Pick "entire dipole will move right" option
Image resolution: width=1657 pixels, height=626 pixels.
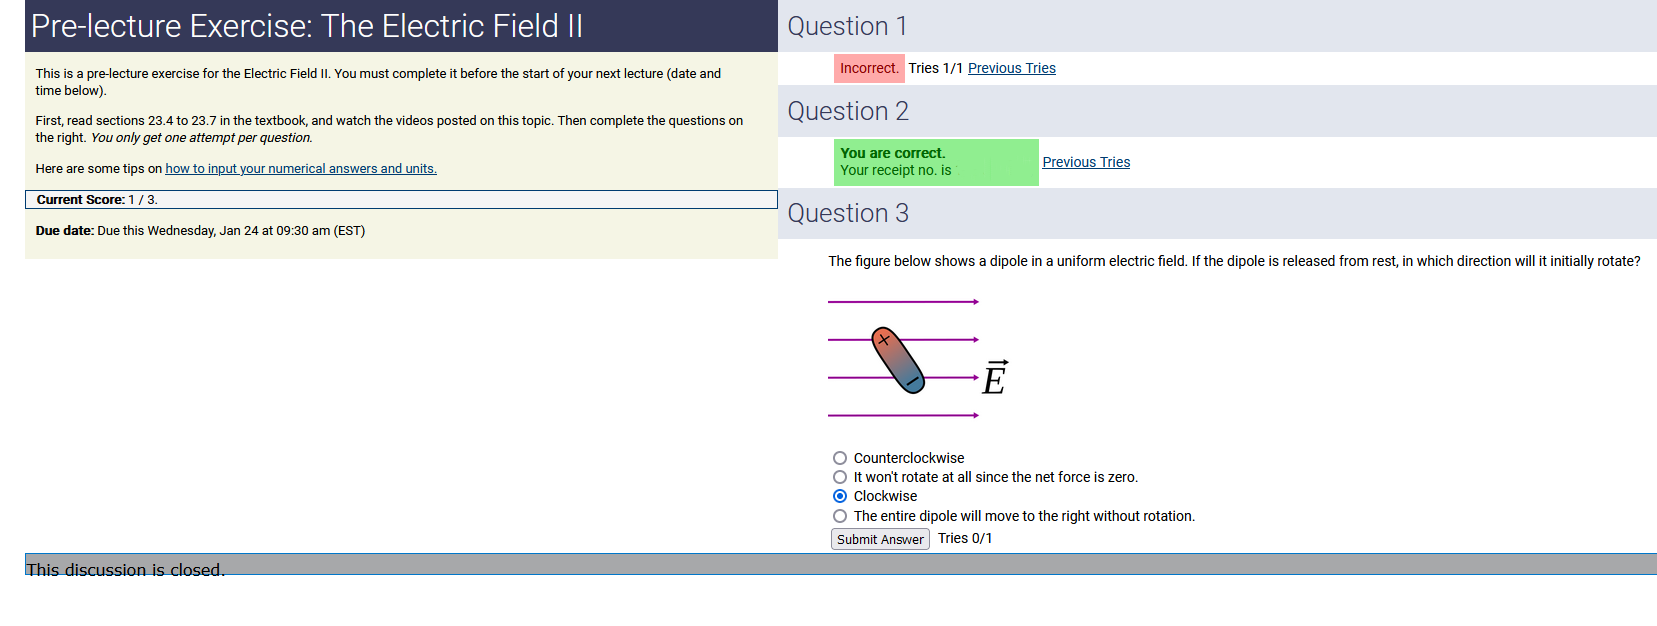tap(840, 516)
